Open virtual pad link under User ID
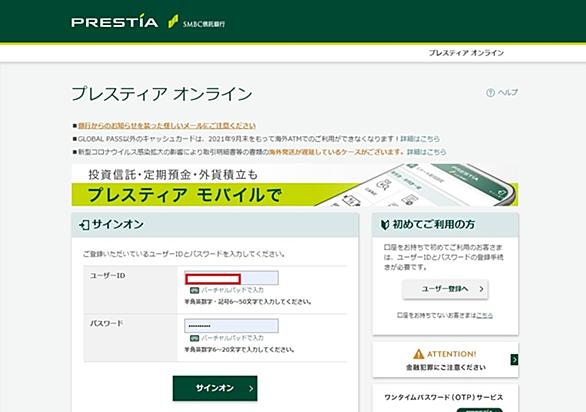The height and width of the screenshot is (412, 586). click(x=232, y=290)
